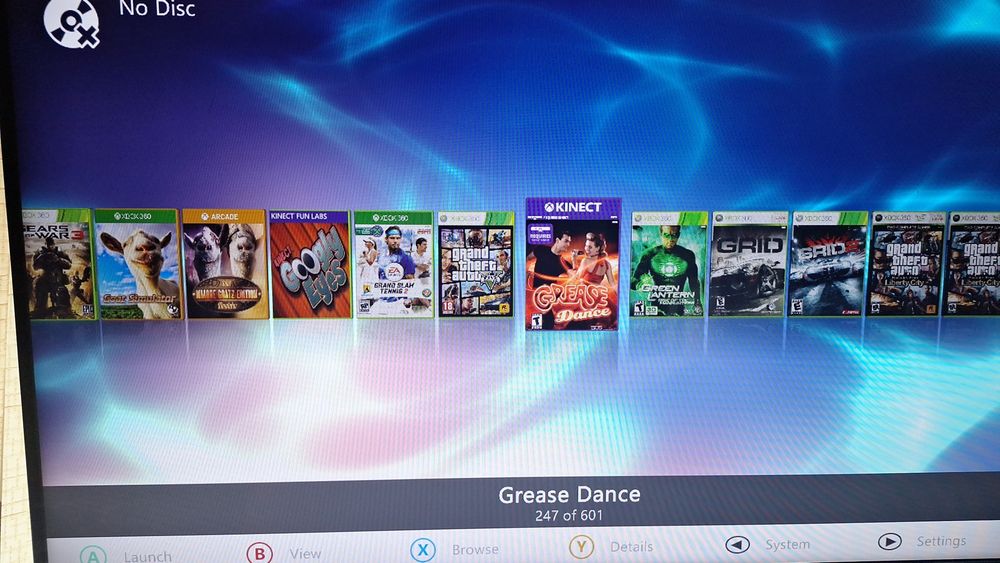Pick the first GRID racing cover

click(749, 264)
